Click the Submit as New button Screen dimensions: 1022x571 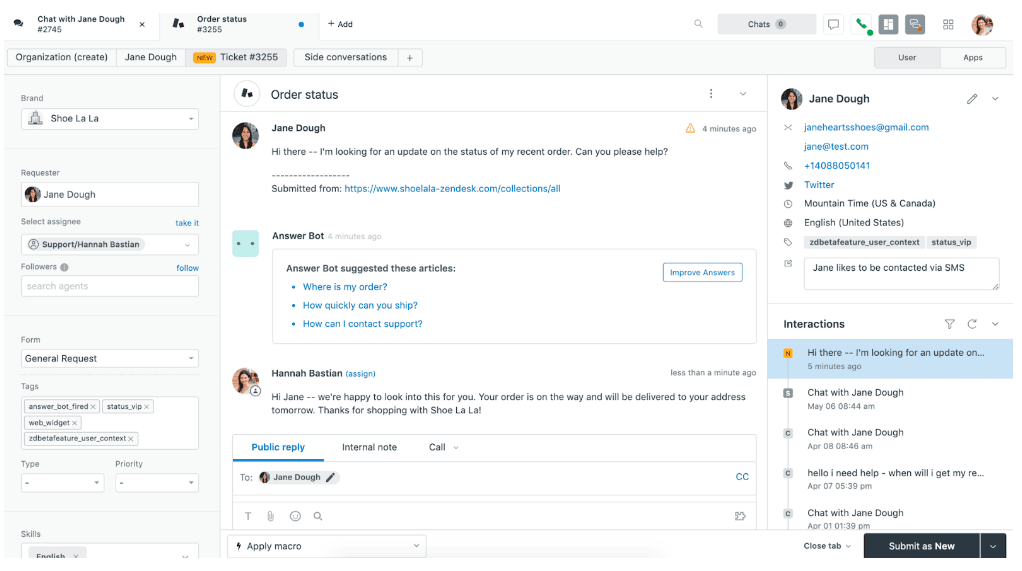pyautogui.click(x=921, y=546)
